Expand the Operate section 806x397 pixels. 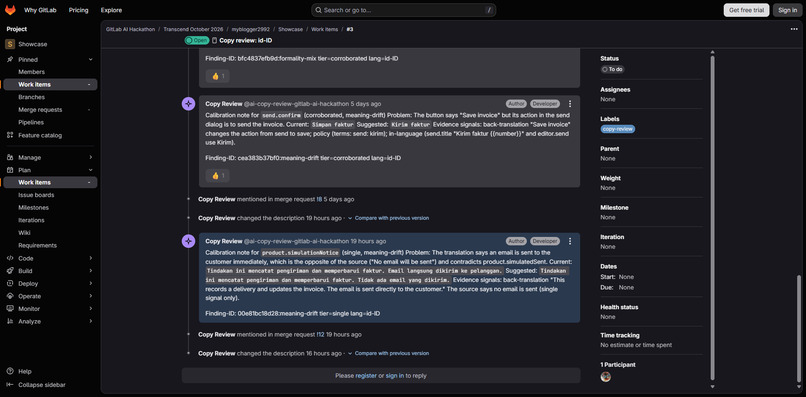90,296
